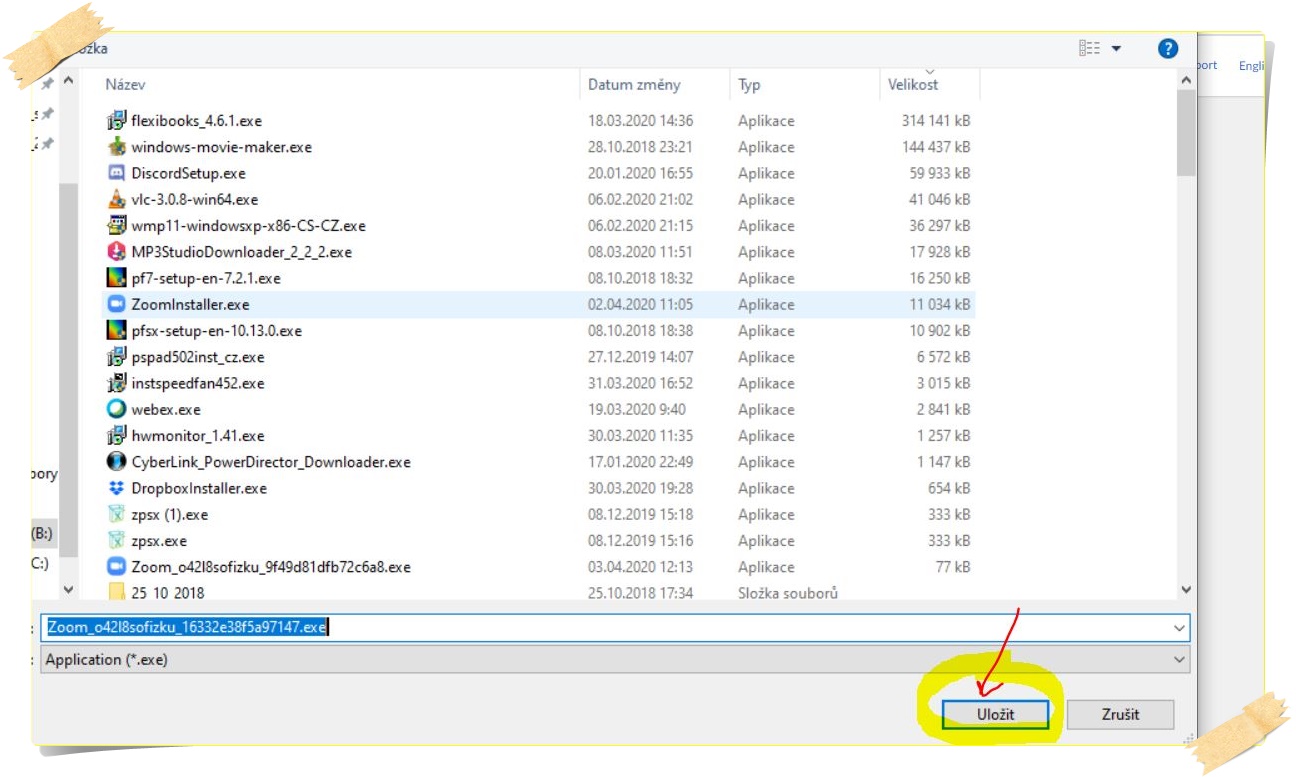Select file name Zoom_o42l8sofizku_9f49d81dfb72c6a8.exe
Viewport: 1296px width, 777px height.
(271, 567)
